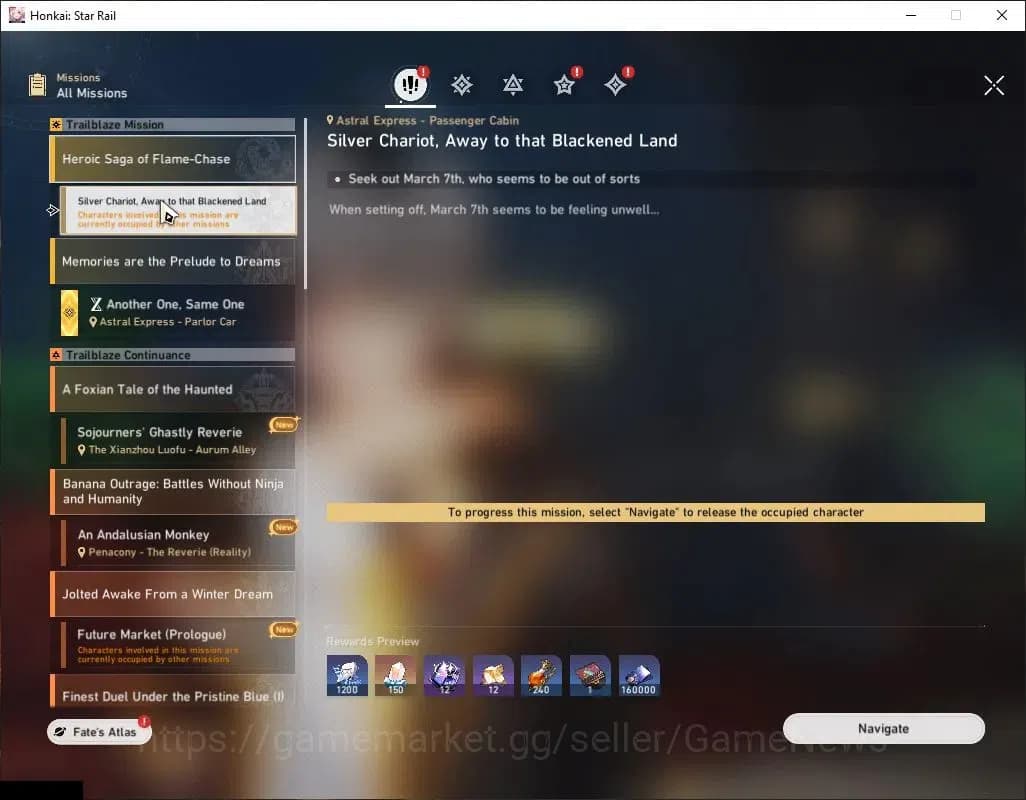Open Future Market (Prologue) mission
The width and height of the screenshot is (1026, 800).
click(178, 645)
